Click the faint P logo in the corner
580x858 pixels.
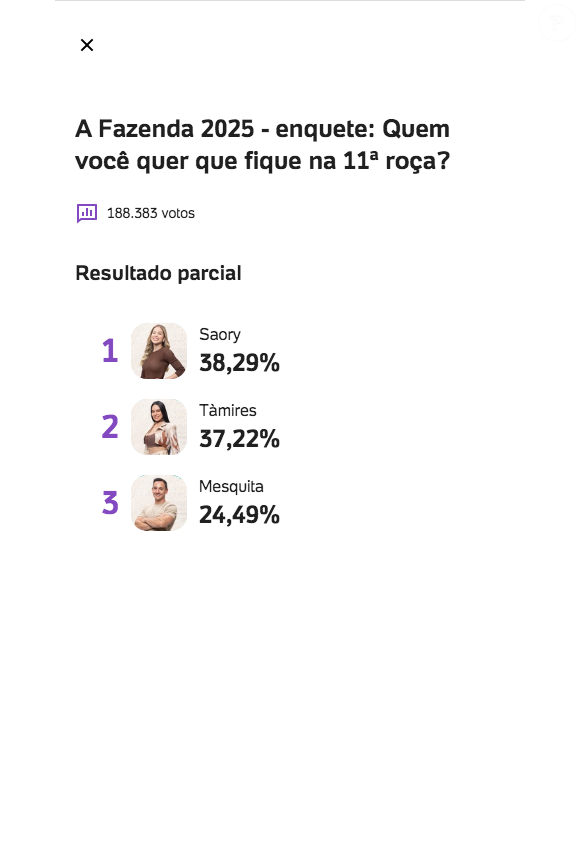click(555, 22)
